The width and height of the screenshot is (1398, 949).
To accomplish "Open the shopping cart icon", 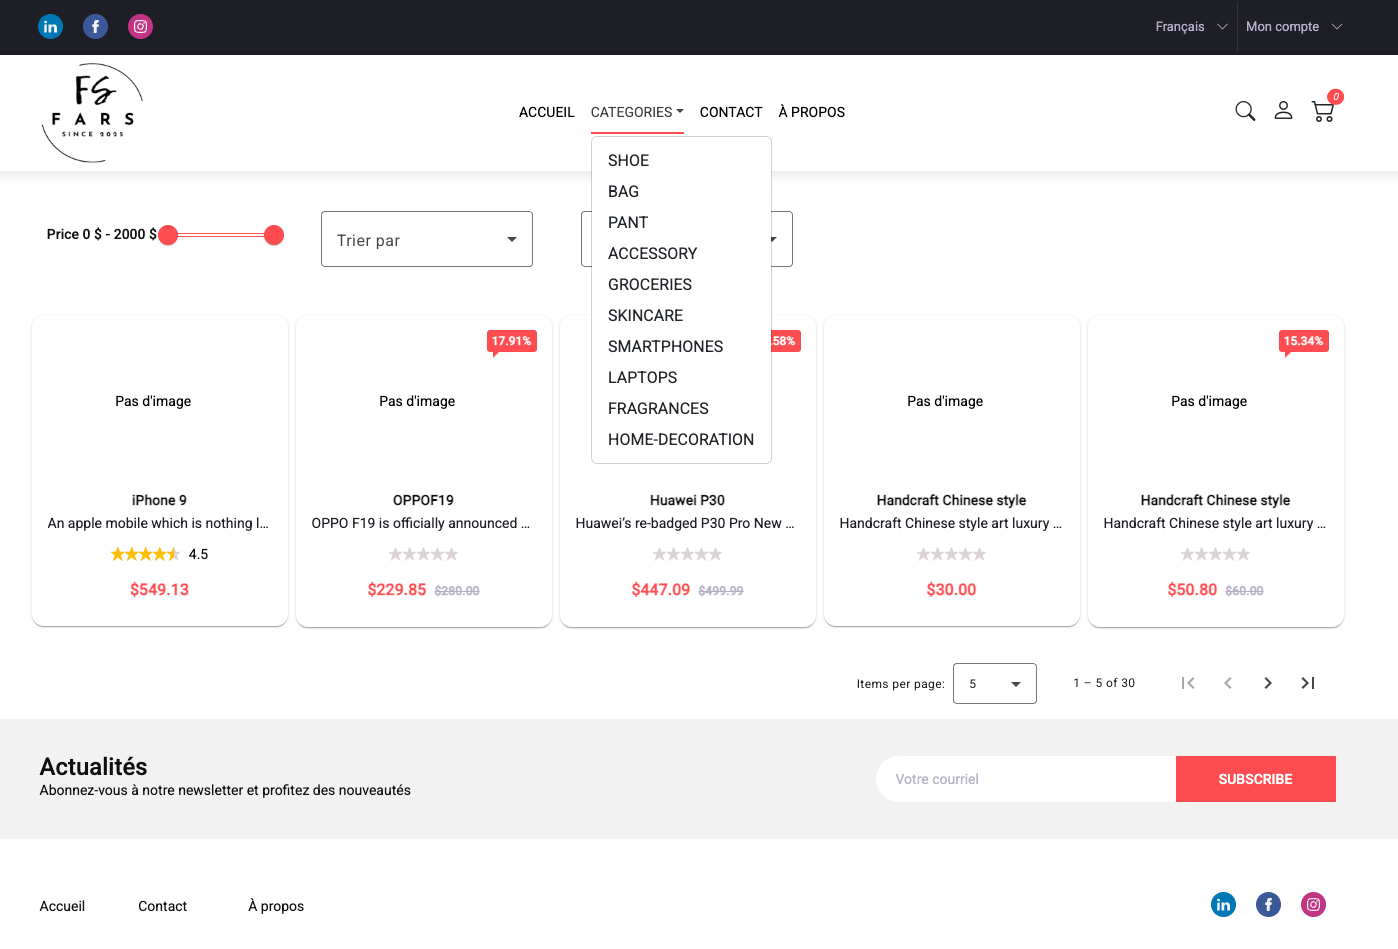I will [1323, 111].
